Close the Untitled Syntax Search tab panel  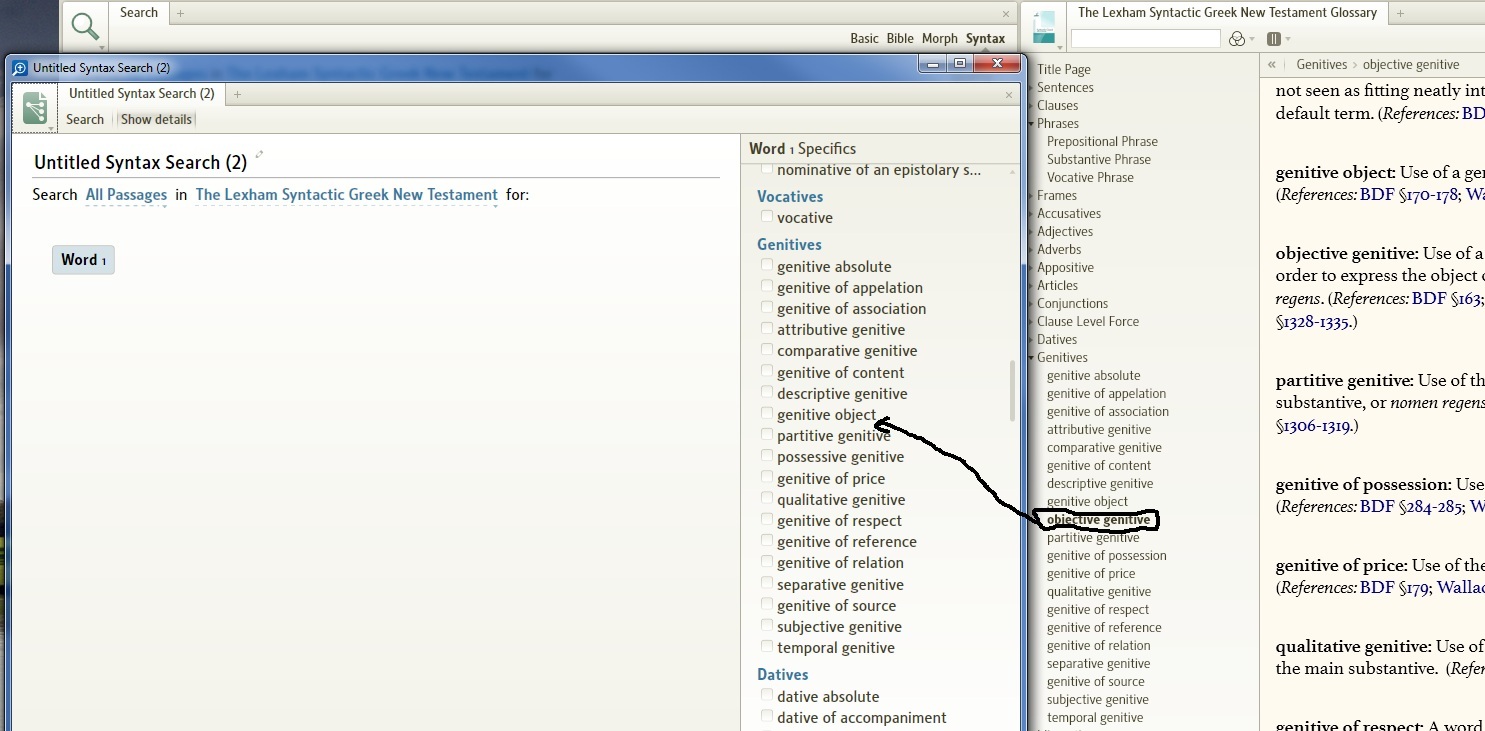pyautogui.click(x=1009, y=95)
